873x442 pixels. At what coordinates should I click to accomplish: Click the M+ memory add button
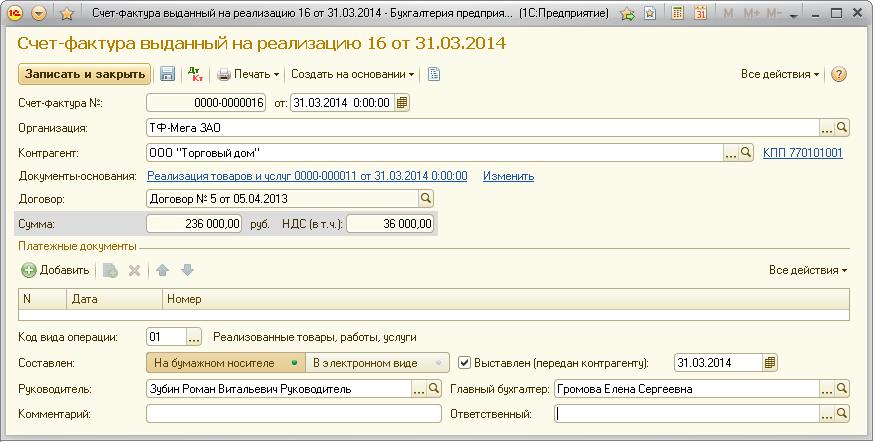point(751,13)
